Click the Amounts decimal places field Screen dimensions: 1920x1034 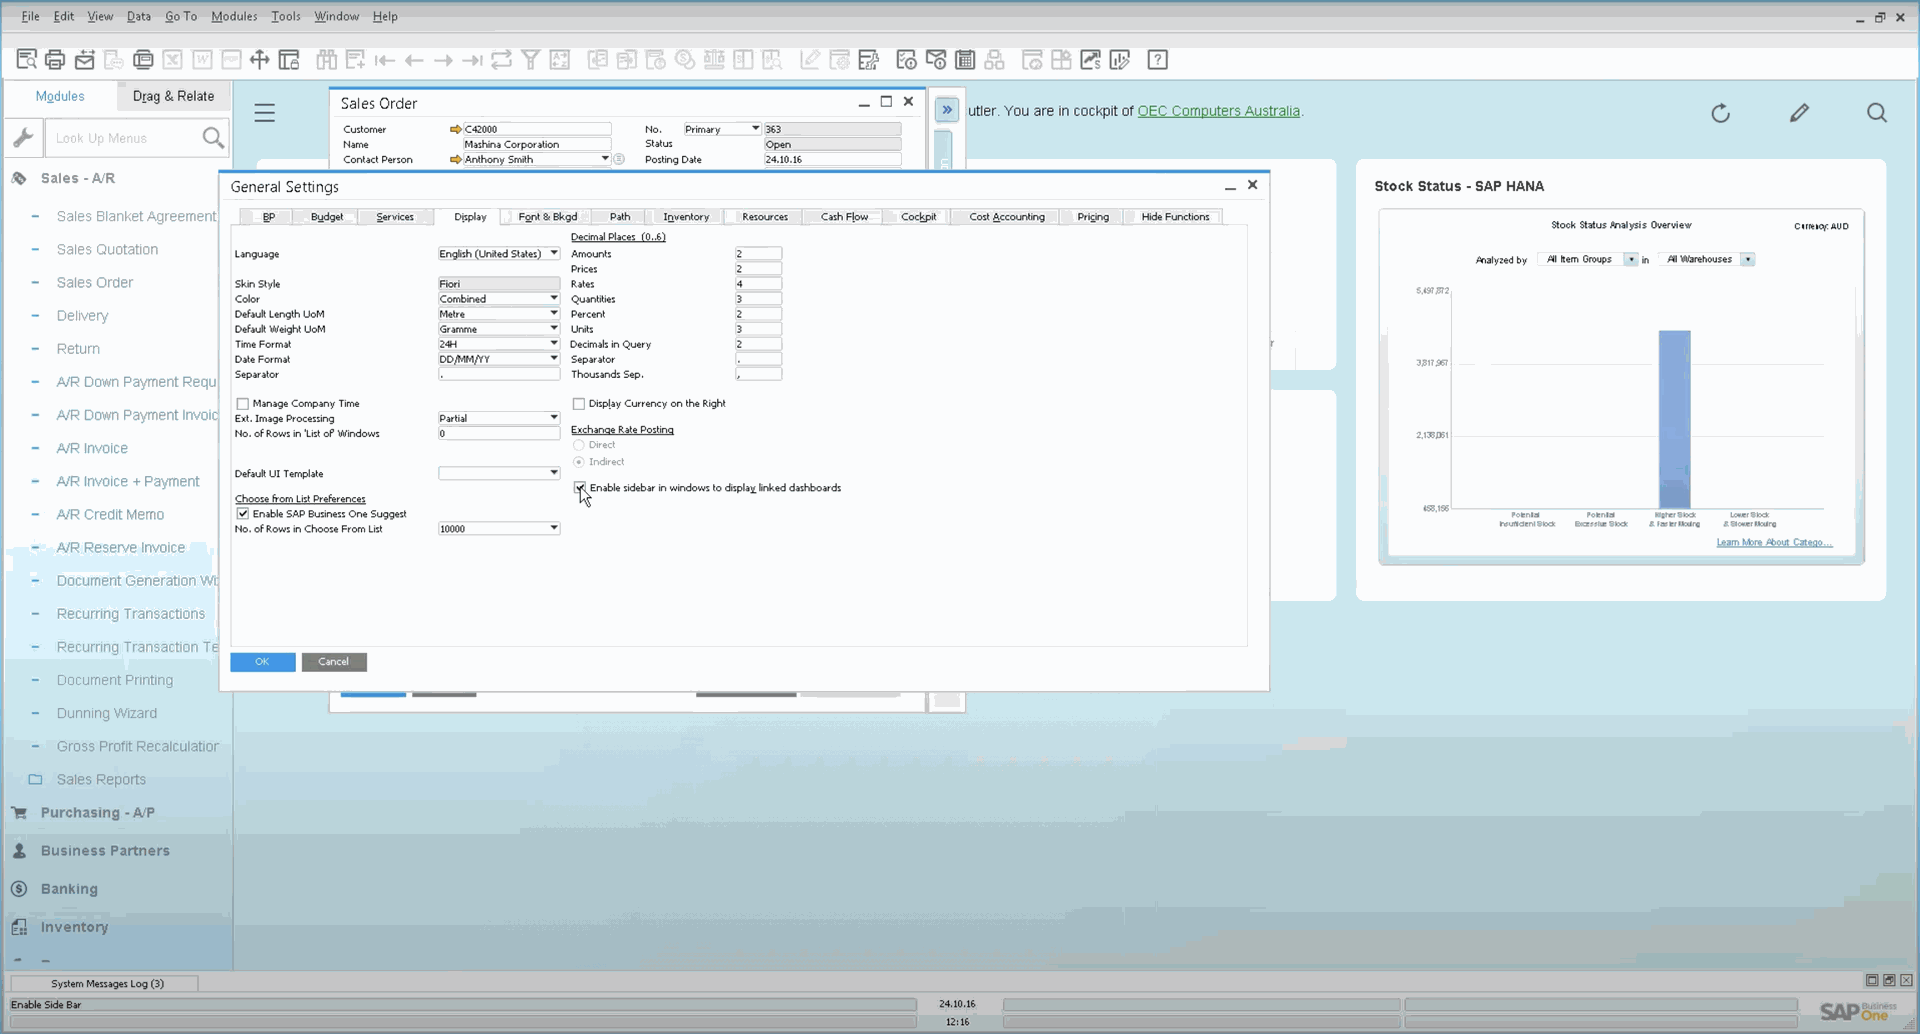click(758, 254)
